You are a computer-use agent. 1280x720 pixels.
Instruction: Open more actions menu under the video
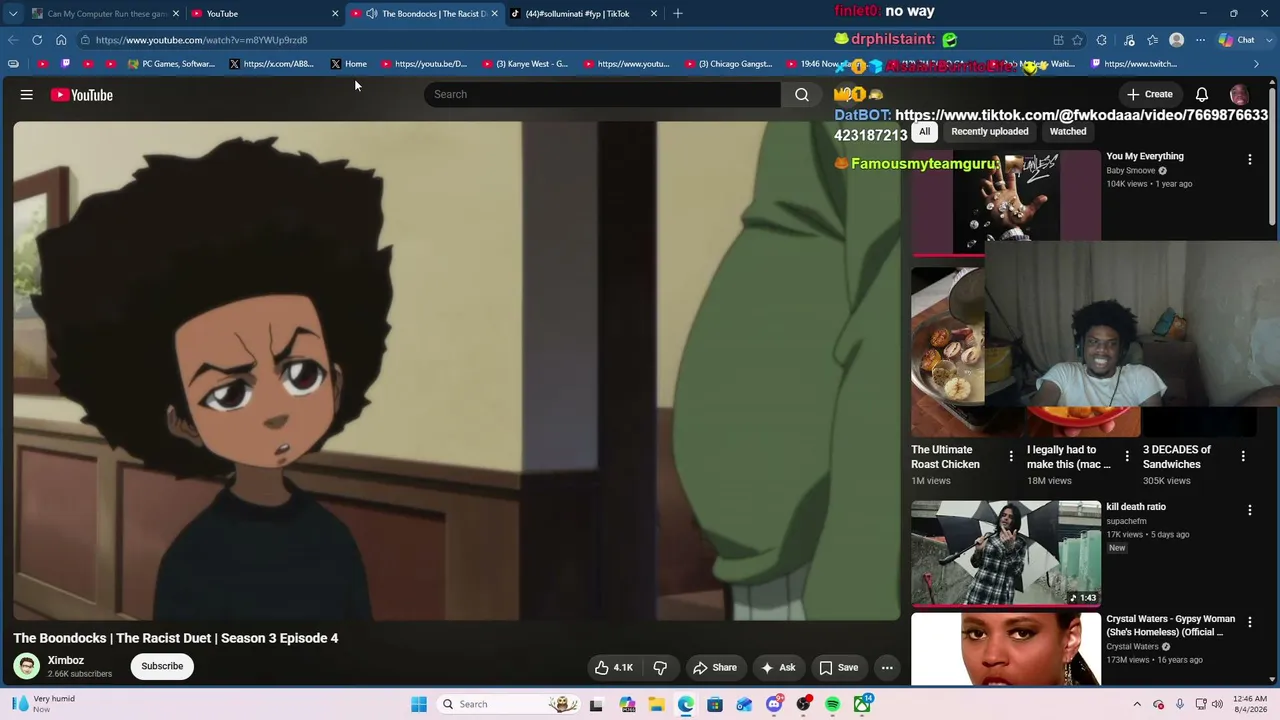coord(887,667)
